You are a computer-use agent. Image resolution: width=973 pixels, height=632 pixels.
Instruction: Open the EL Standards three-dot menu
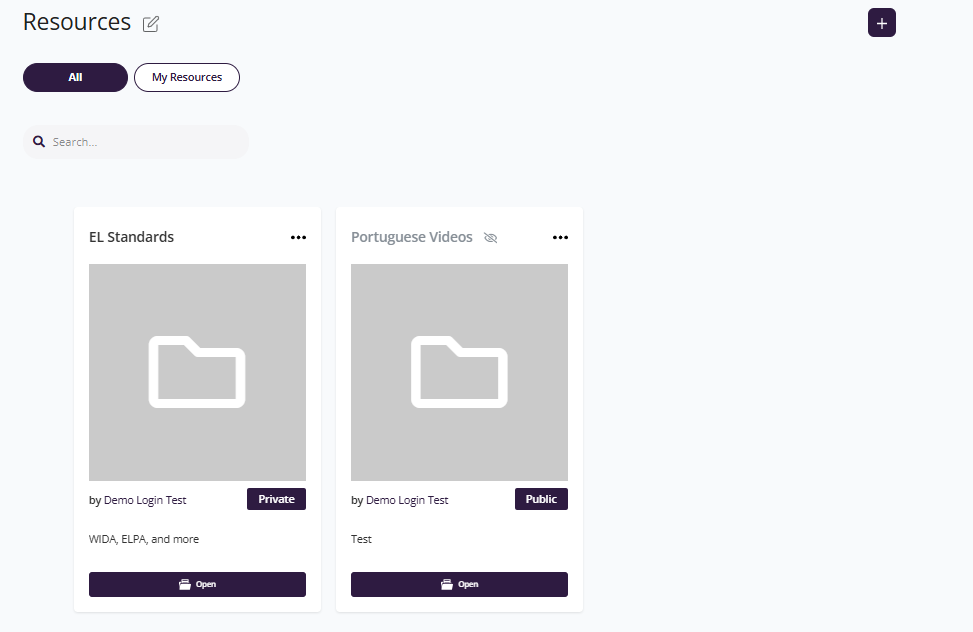tap(298, 238)
